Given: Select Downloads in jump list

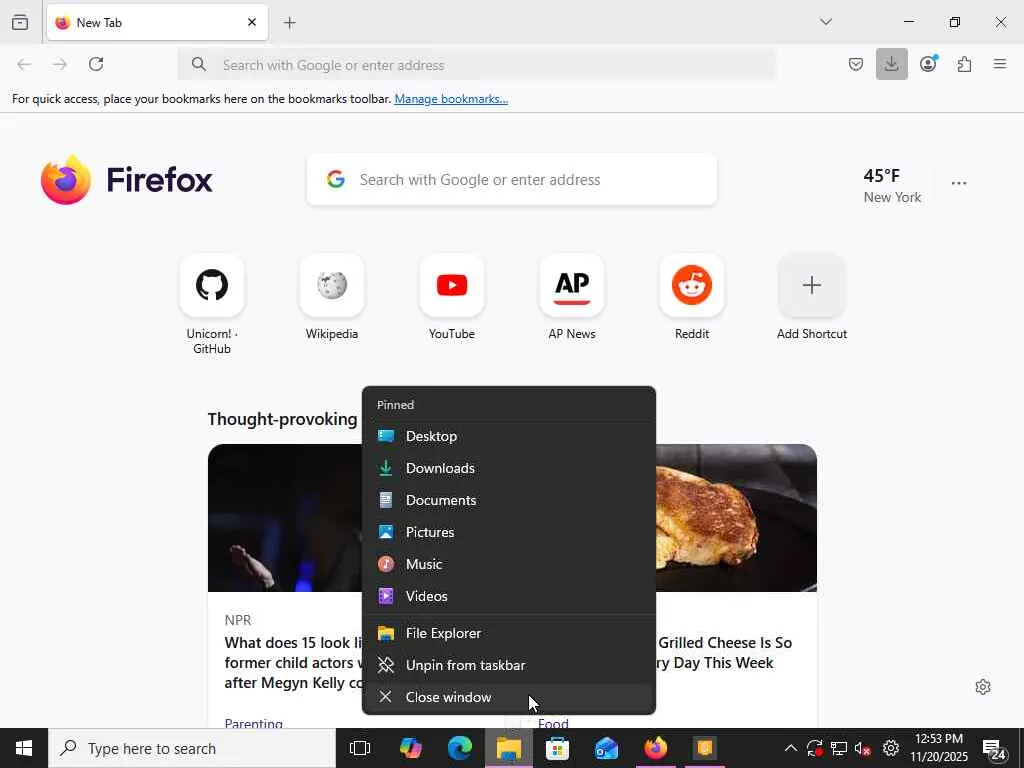Looking at the screenshot, I should [509, 468].
